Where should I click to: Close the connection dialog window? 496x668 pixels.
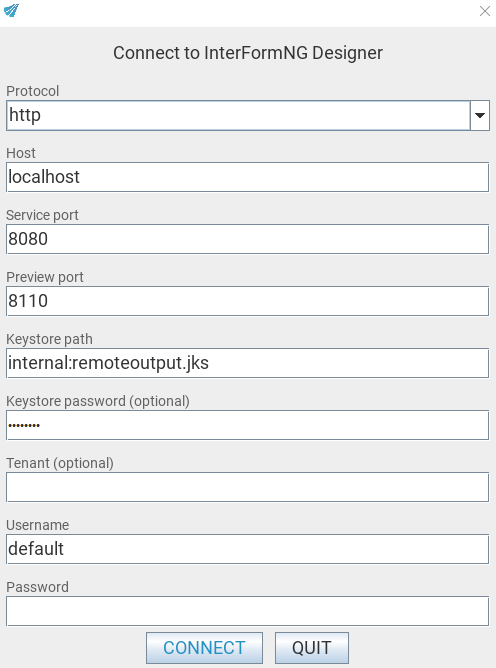click(484, 11)
